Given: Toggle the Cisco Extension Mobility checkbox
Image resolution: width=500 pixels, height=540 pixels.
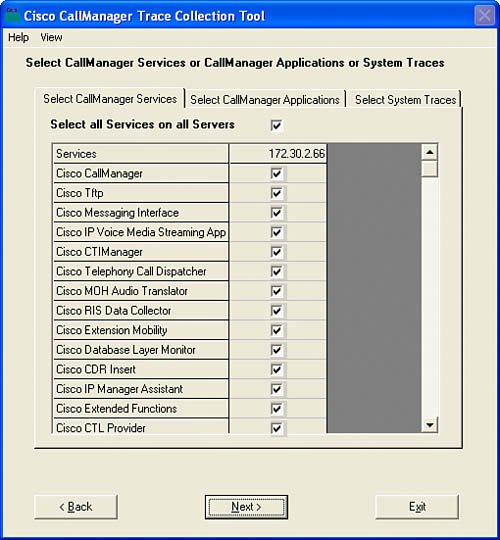Looking at the screenshot, I should [x=277, y=330].
